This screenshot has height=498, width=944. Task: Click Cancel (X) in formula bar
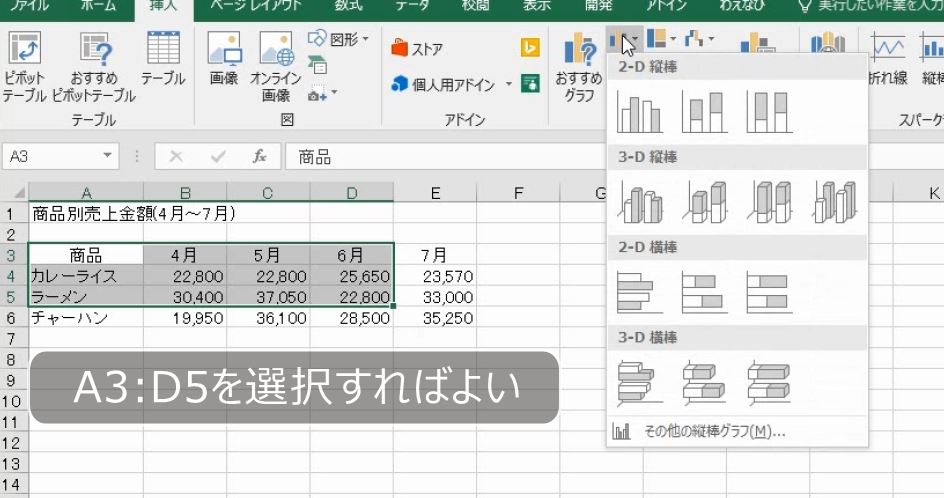[x=176, y=157]
